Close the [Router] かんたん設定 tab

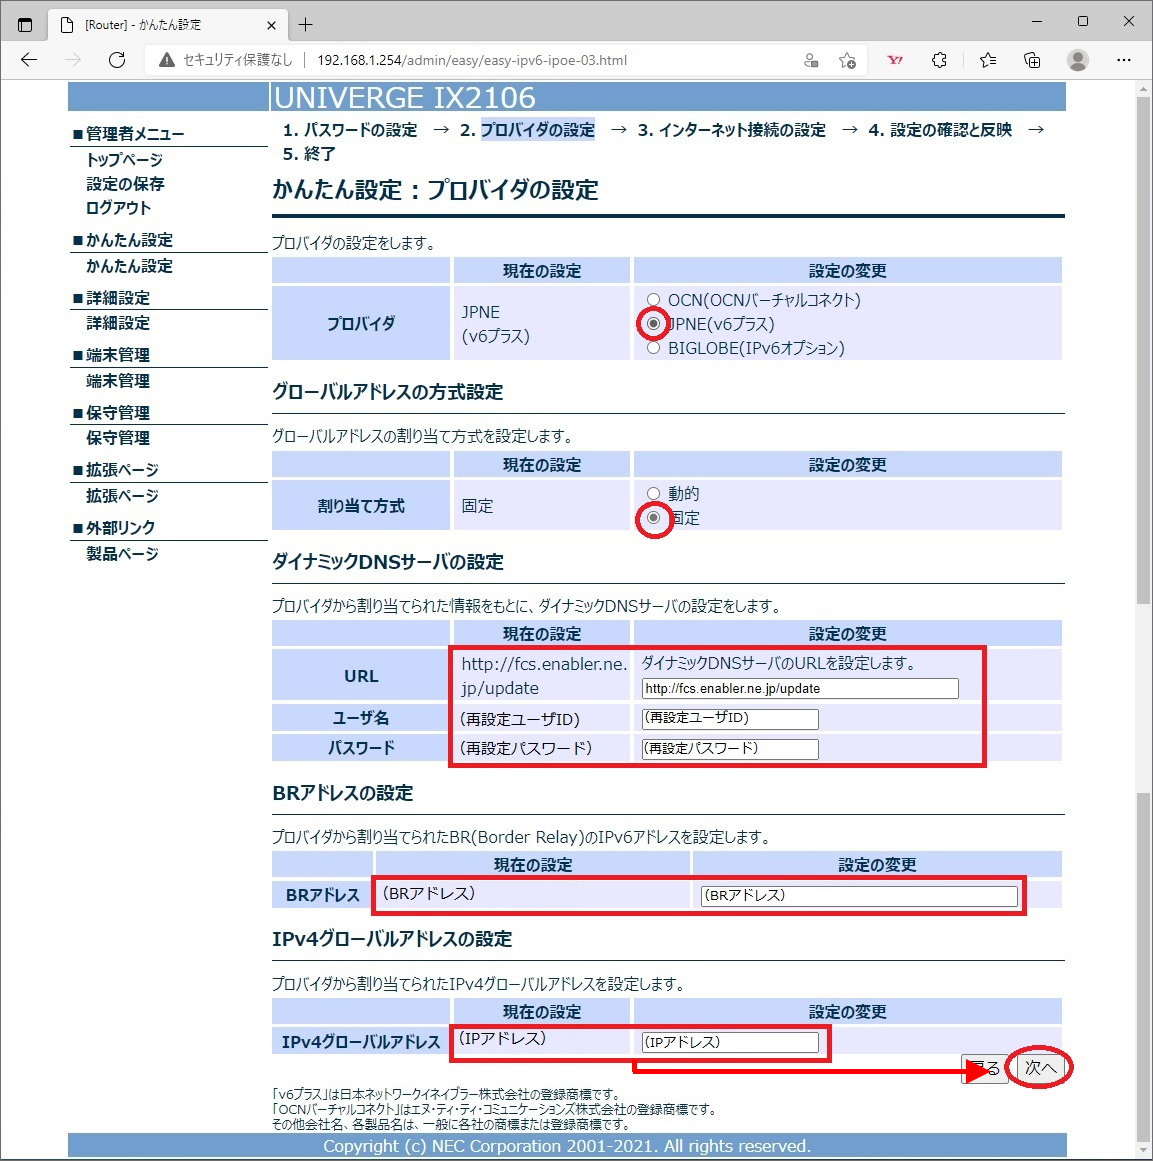click(x=271, y=25)
